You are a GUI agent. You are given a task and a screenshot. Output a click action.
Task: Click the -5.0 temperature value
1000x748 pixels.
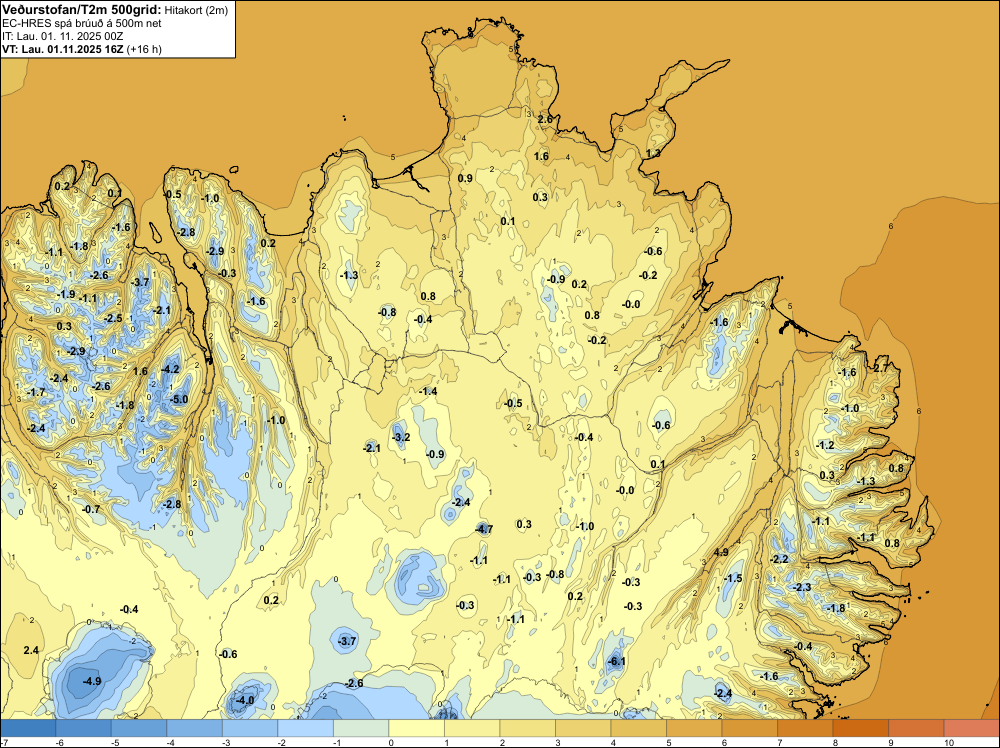pos(180,400)
